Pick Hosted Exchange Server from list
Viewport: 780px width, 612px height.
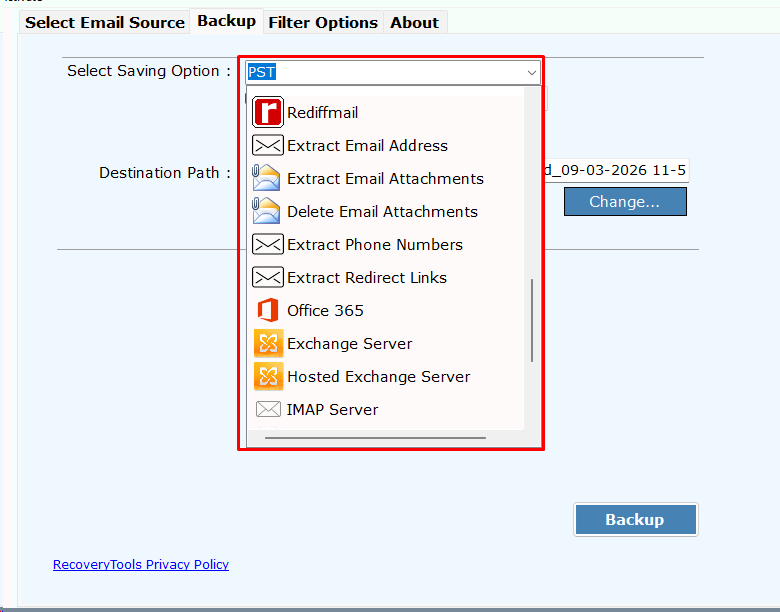tap(385, 376)
